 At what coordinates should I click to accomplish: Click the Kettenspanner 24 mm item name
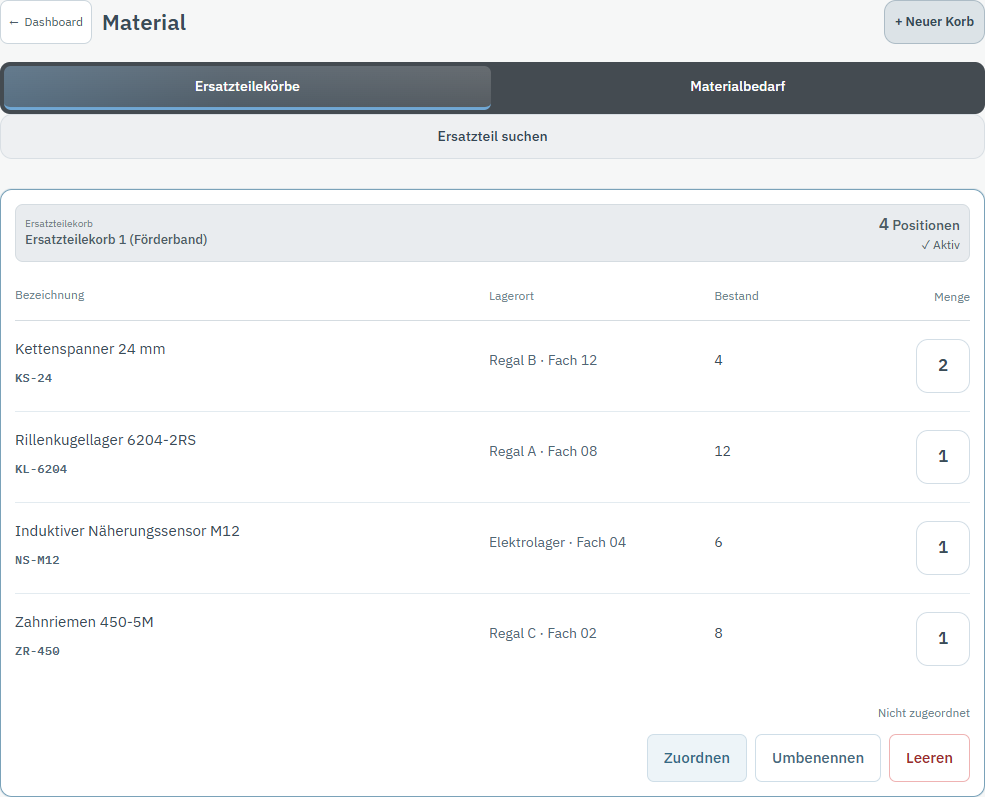pos(90,349)
